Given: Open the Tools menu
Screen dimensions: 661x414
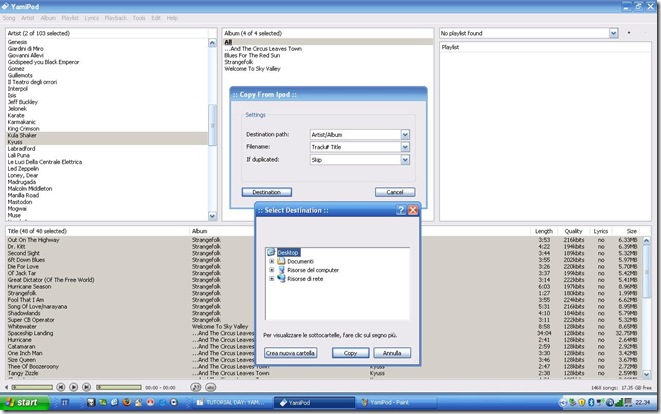Looking at the screenshot, I should [139, 18].
